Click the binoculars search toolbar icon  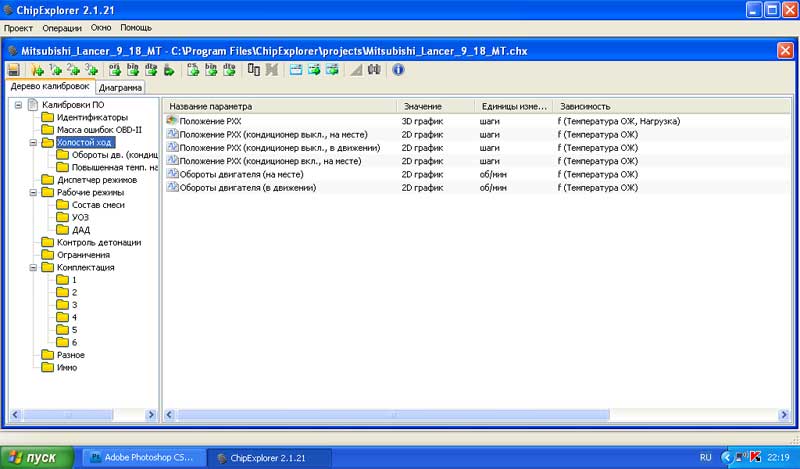374,70
